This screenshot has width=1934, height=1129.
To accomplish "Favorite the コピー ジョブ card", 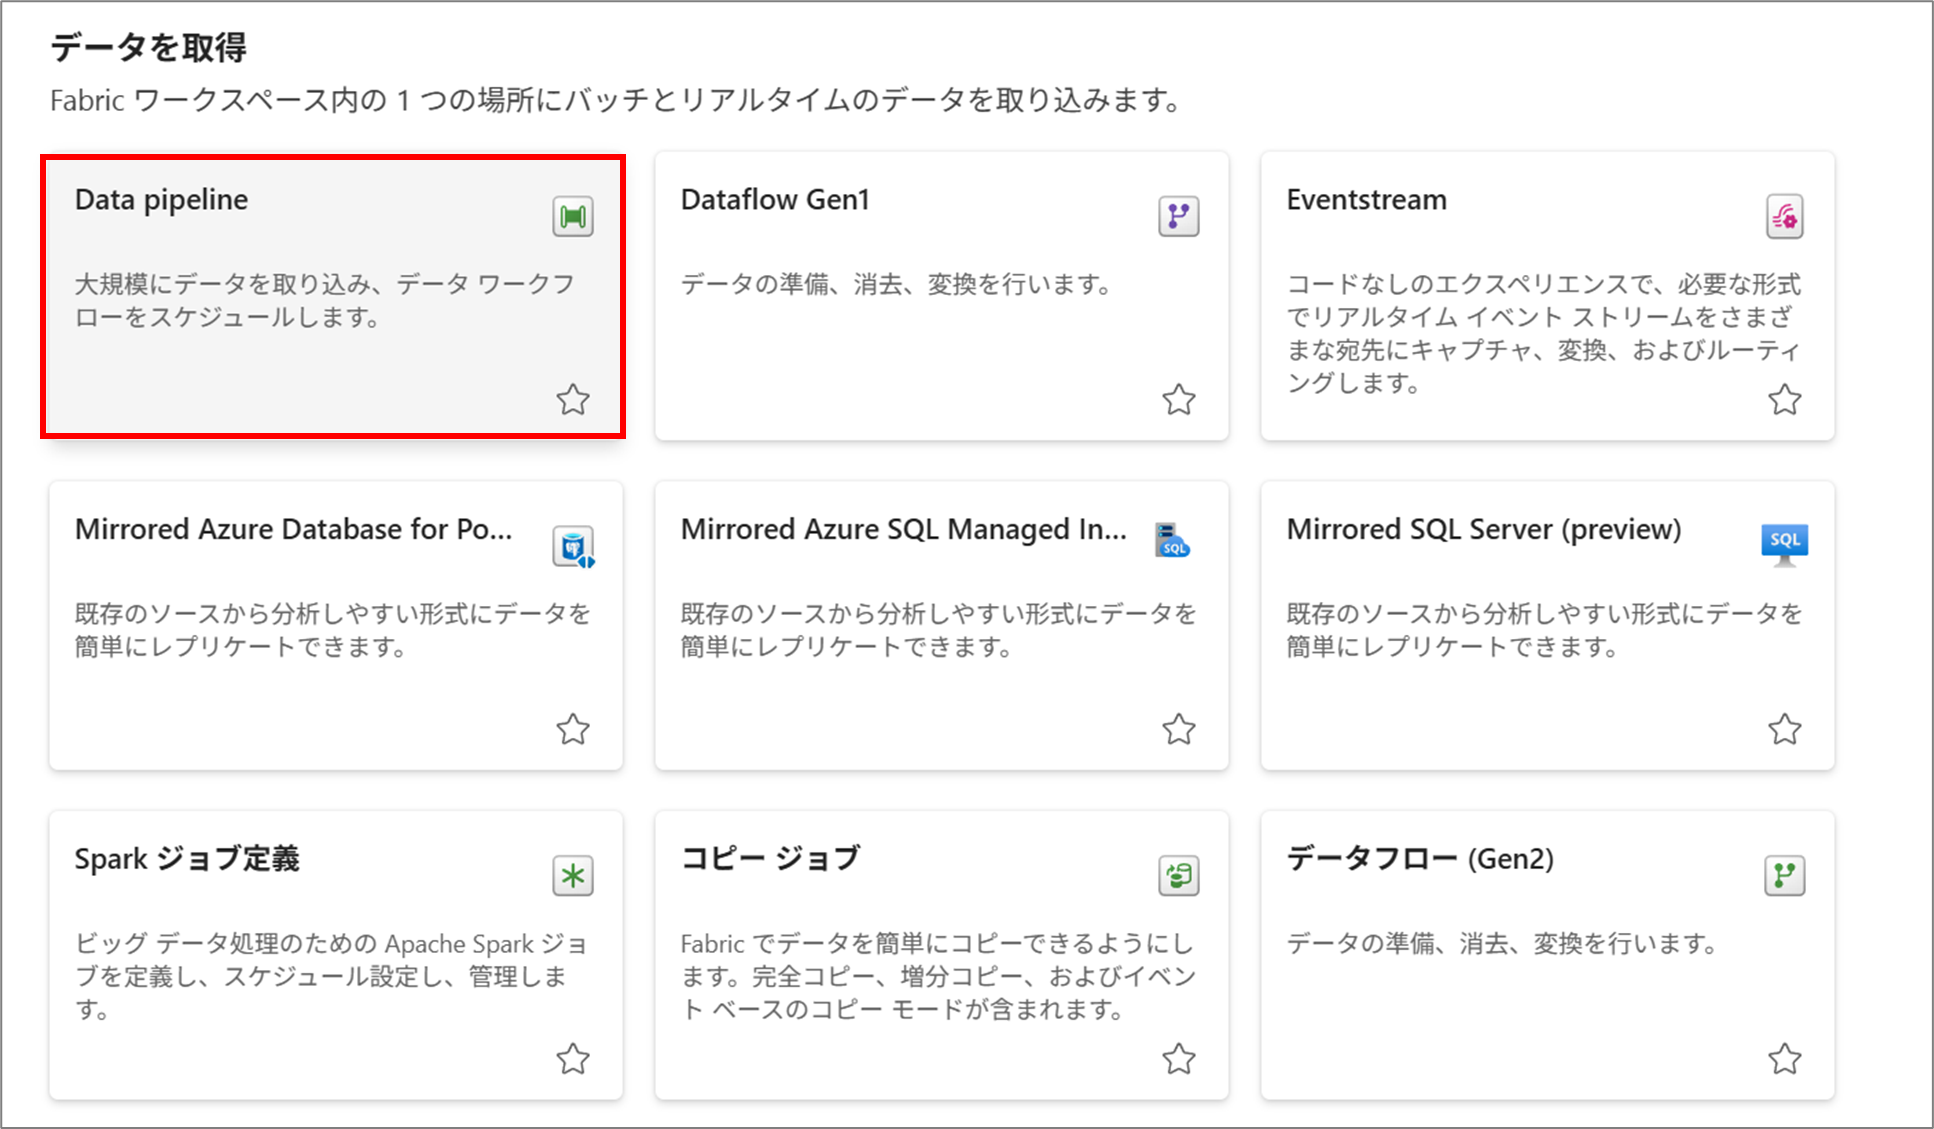I will [x=1179, y=1058].
